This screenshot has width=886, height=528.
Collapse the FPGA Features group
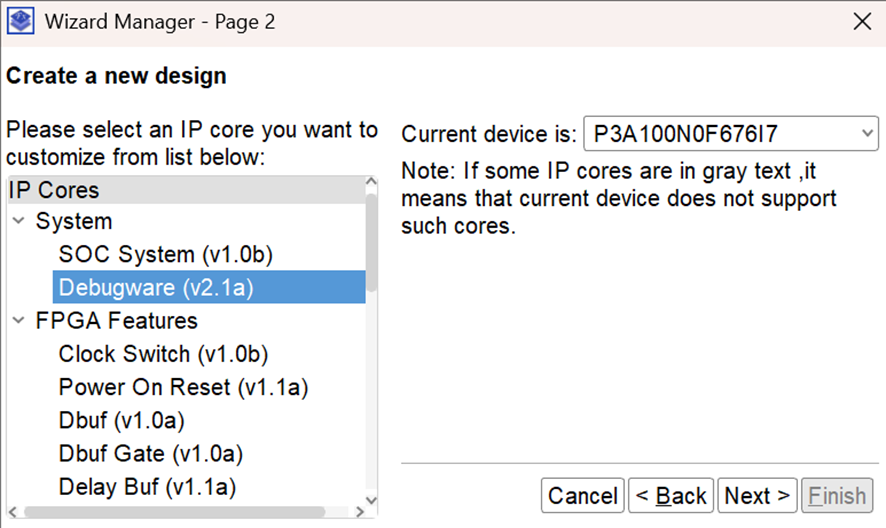pyautogui.click(x=19, y=321)
